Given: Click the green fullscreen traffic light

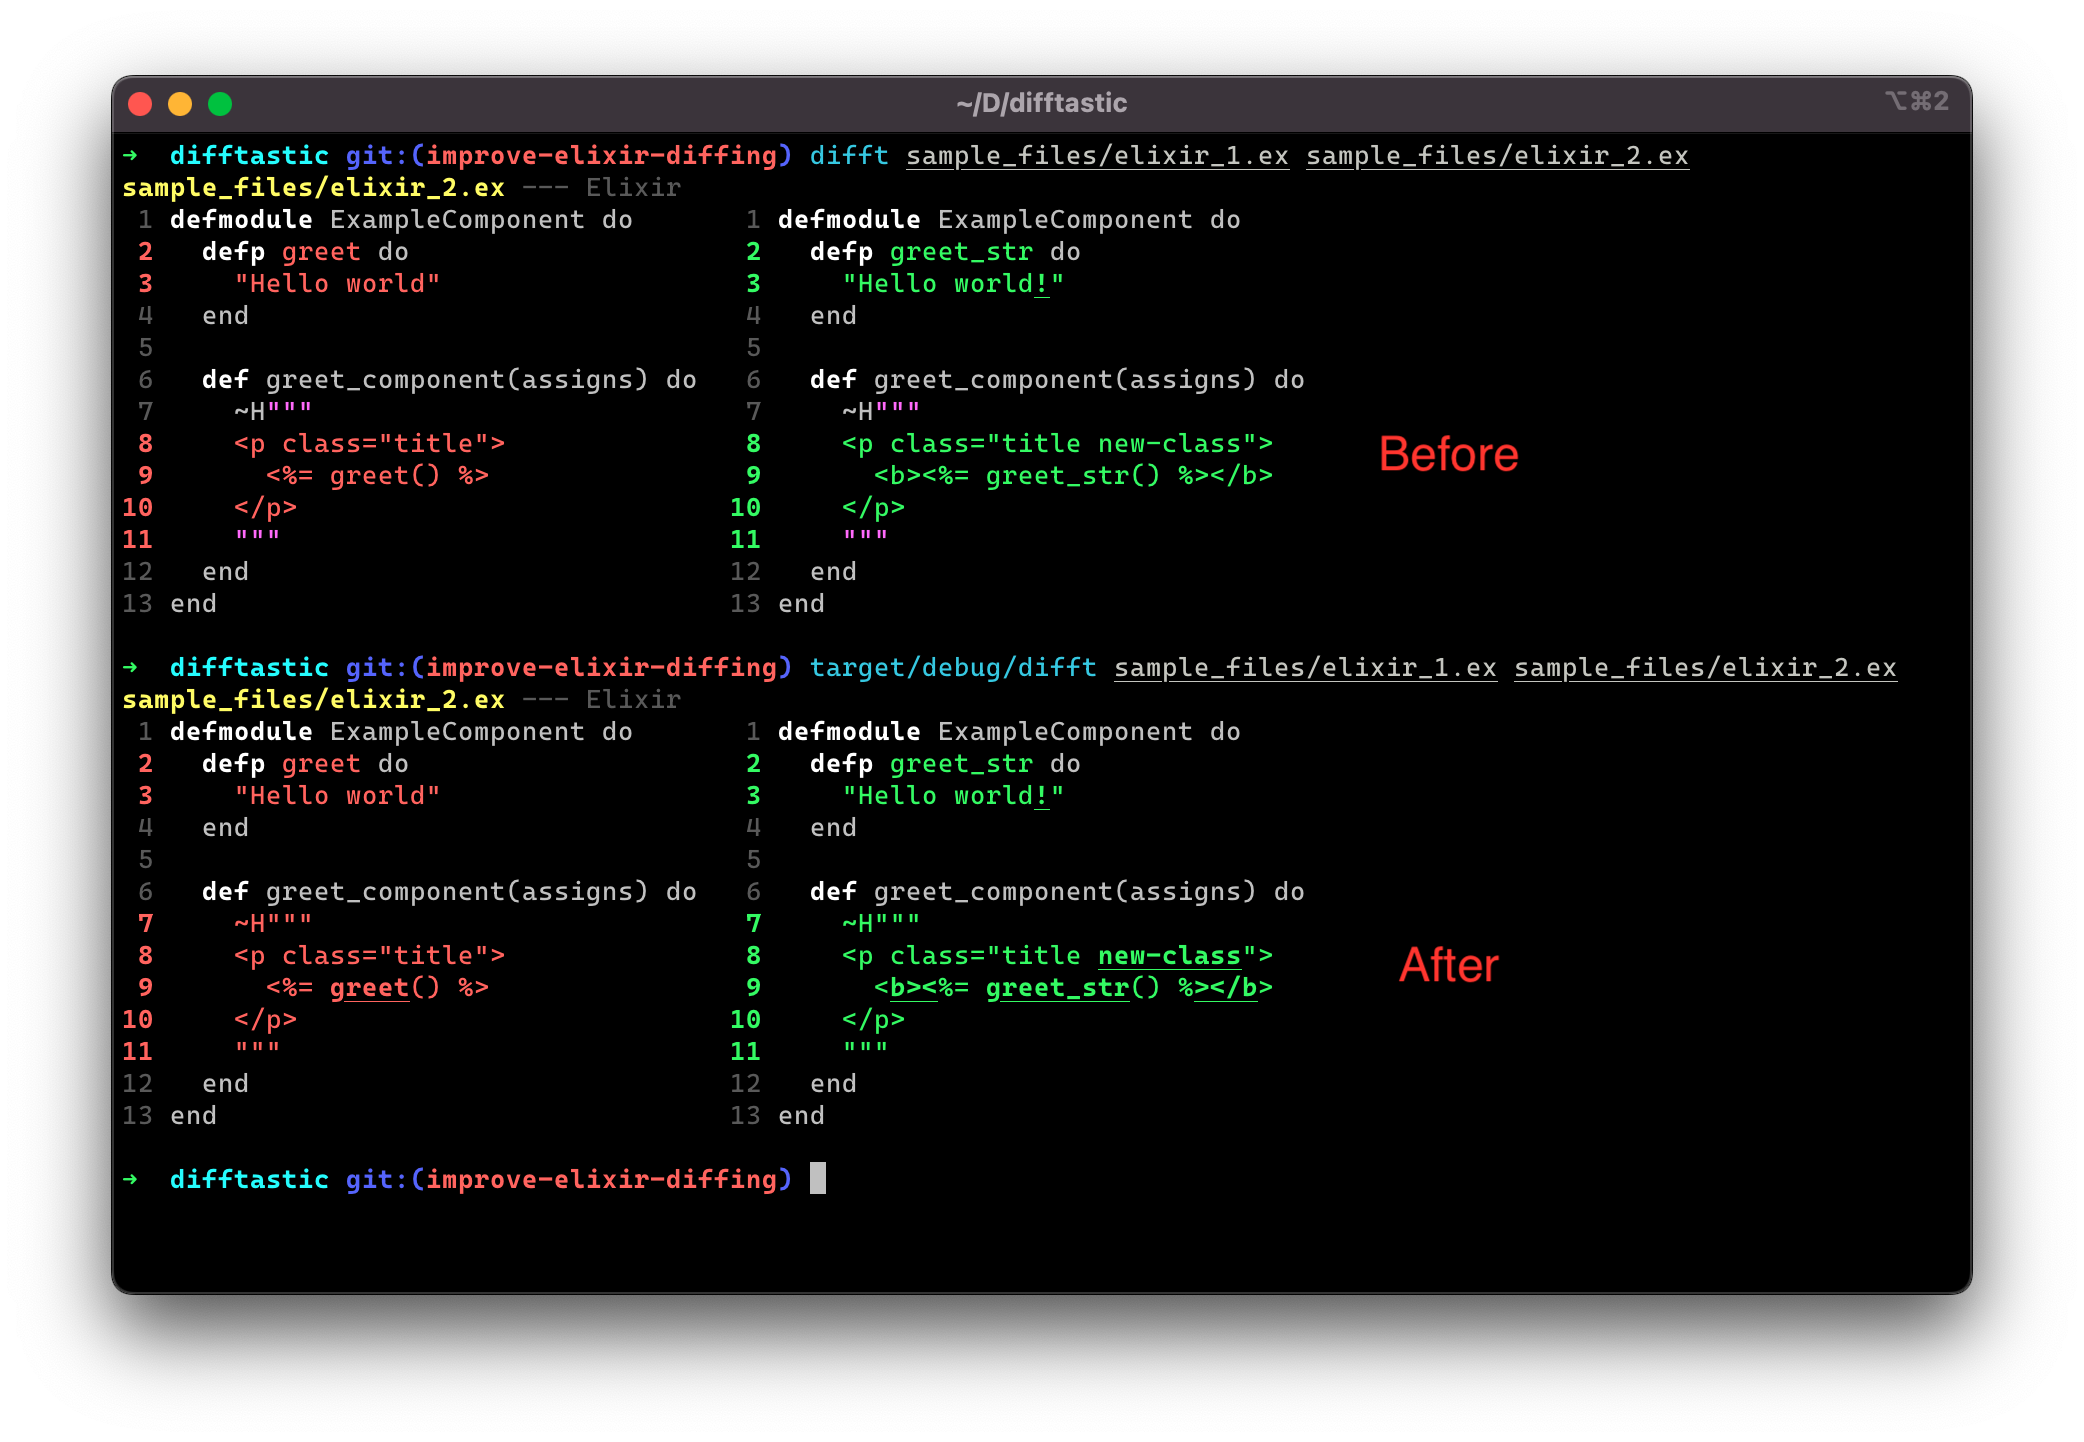Looking at the screenshot, I should click(219, 103).
